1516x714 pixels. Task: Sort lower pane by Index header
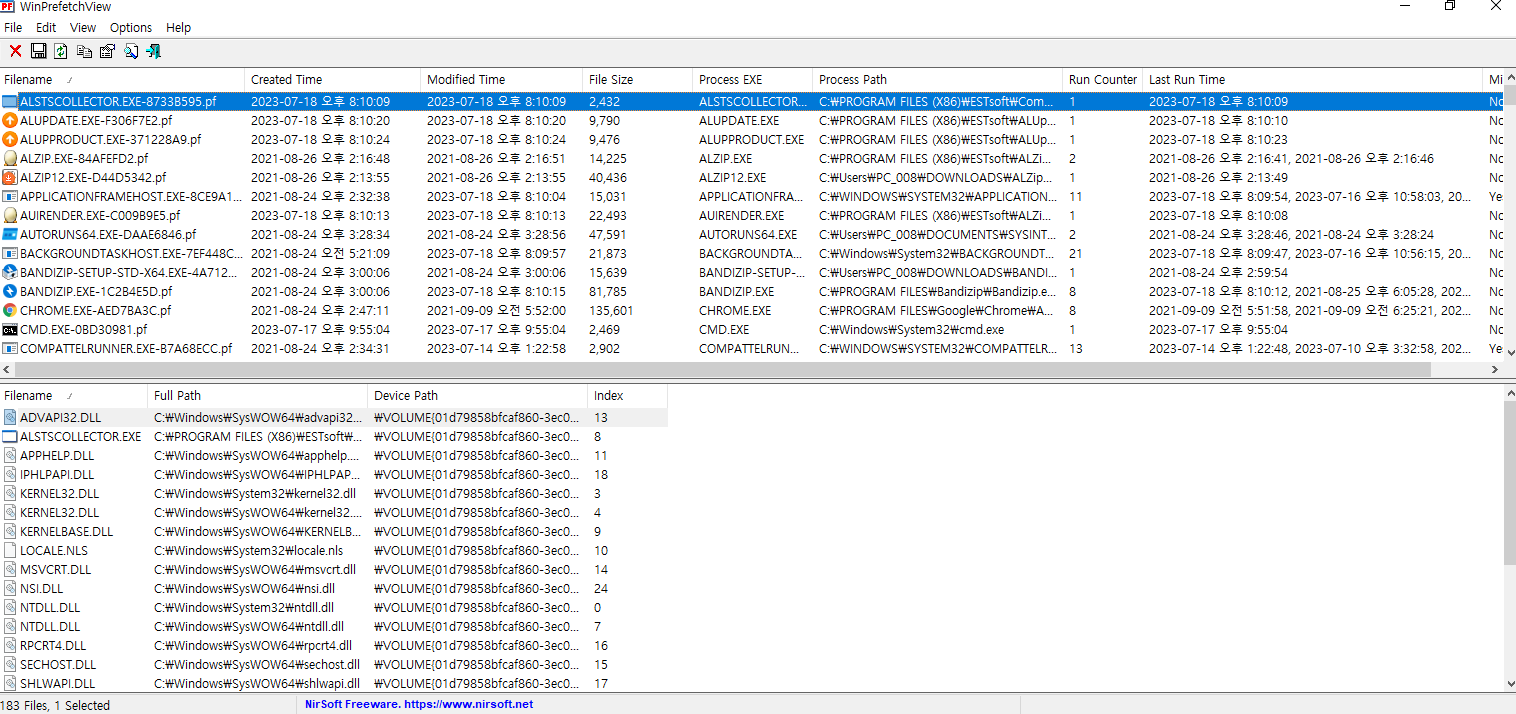pyautogui.click(x=628, y=396)
